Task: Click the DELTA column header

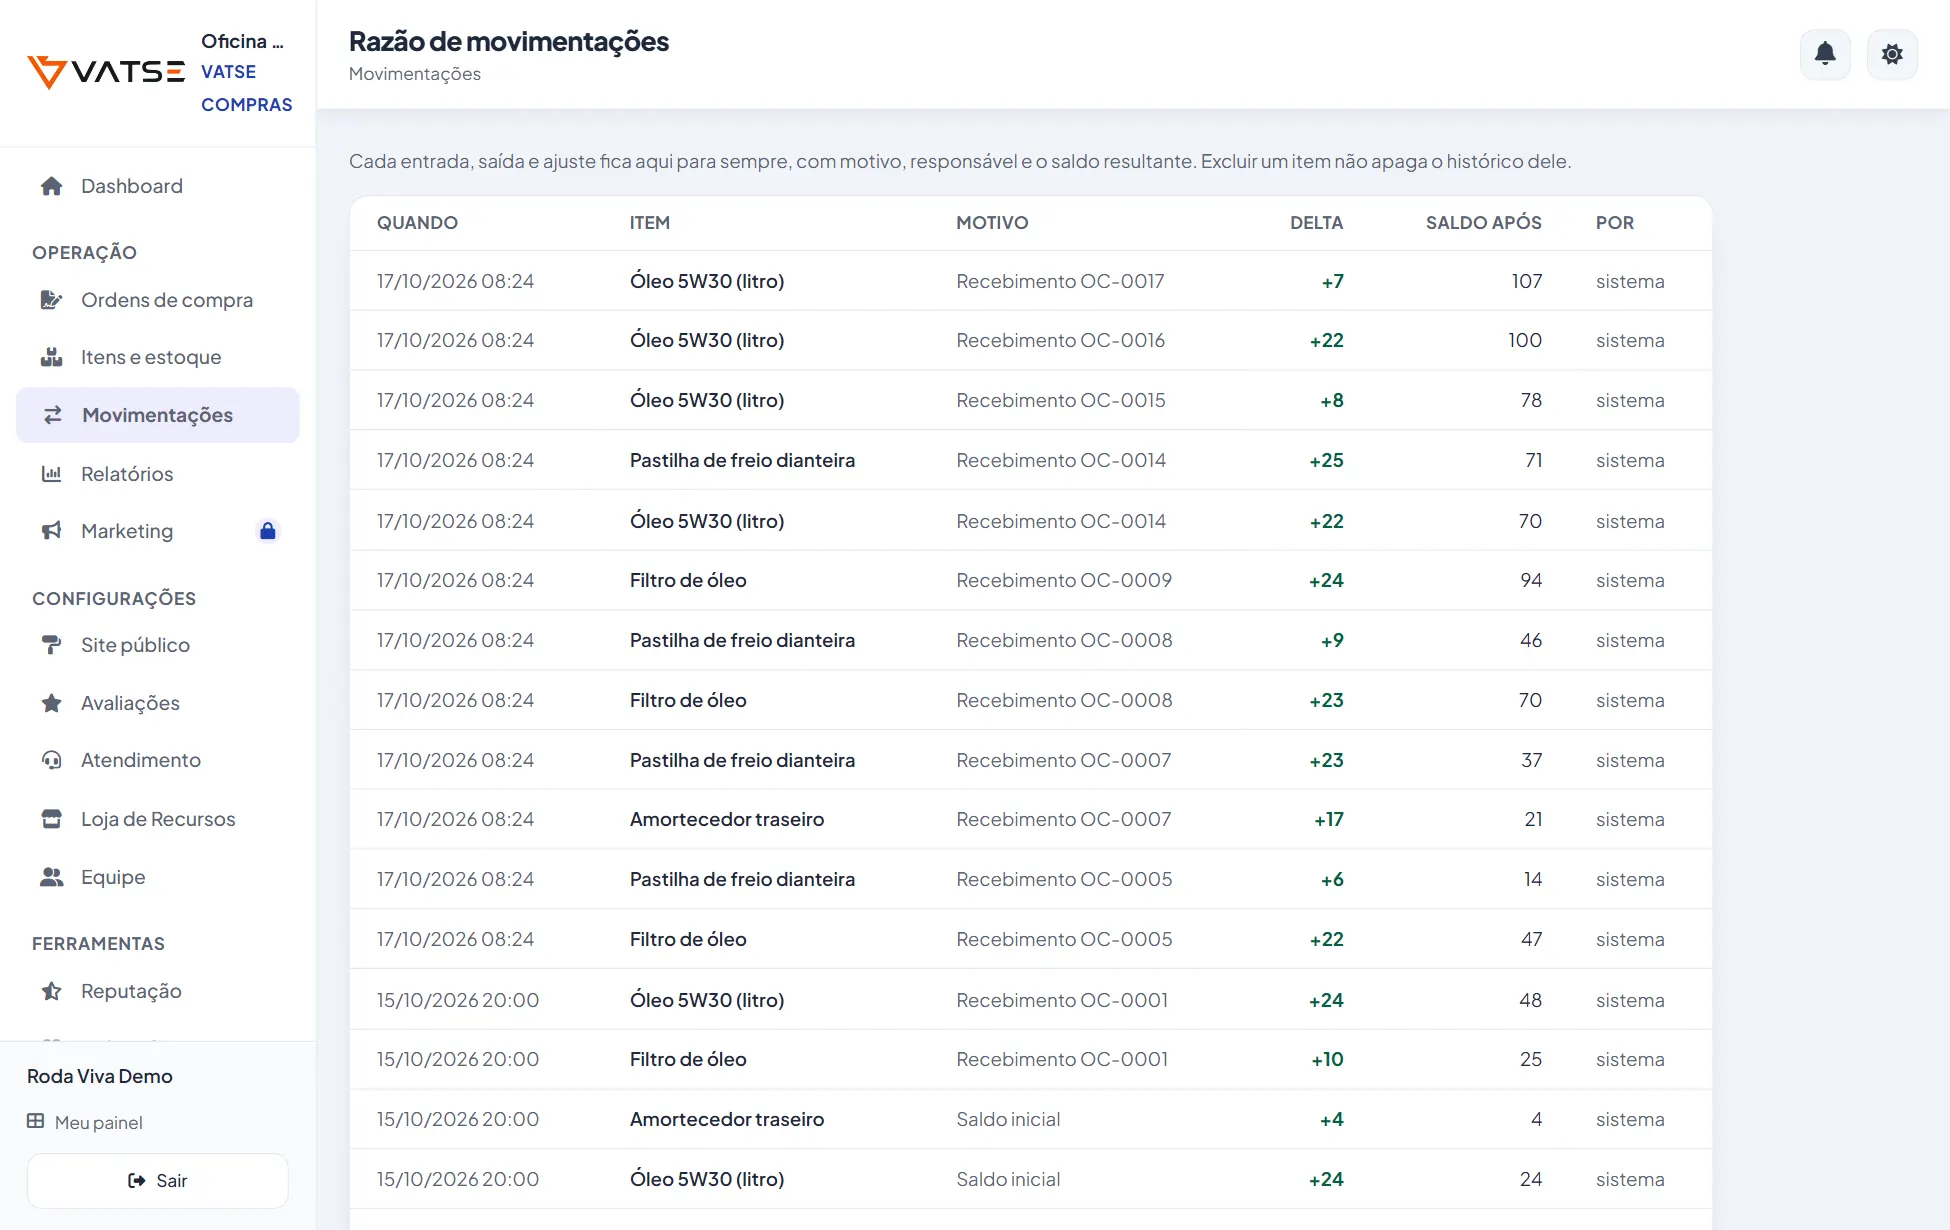Action: (x=1316, y=223)
